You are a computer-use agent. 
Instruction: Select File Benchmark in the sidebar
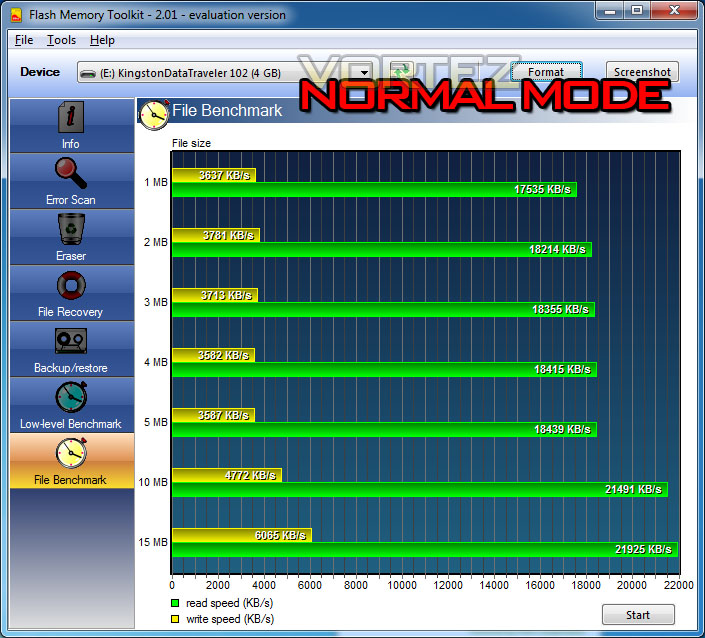[x=71, y=461]
